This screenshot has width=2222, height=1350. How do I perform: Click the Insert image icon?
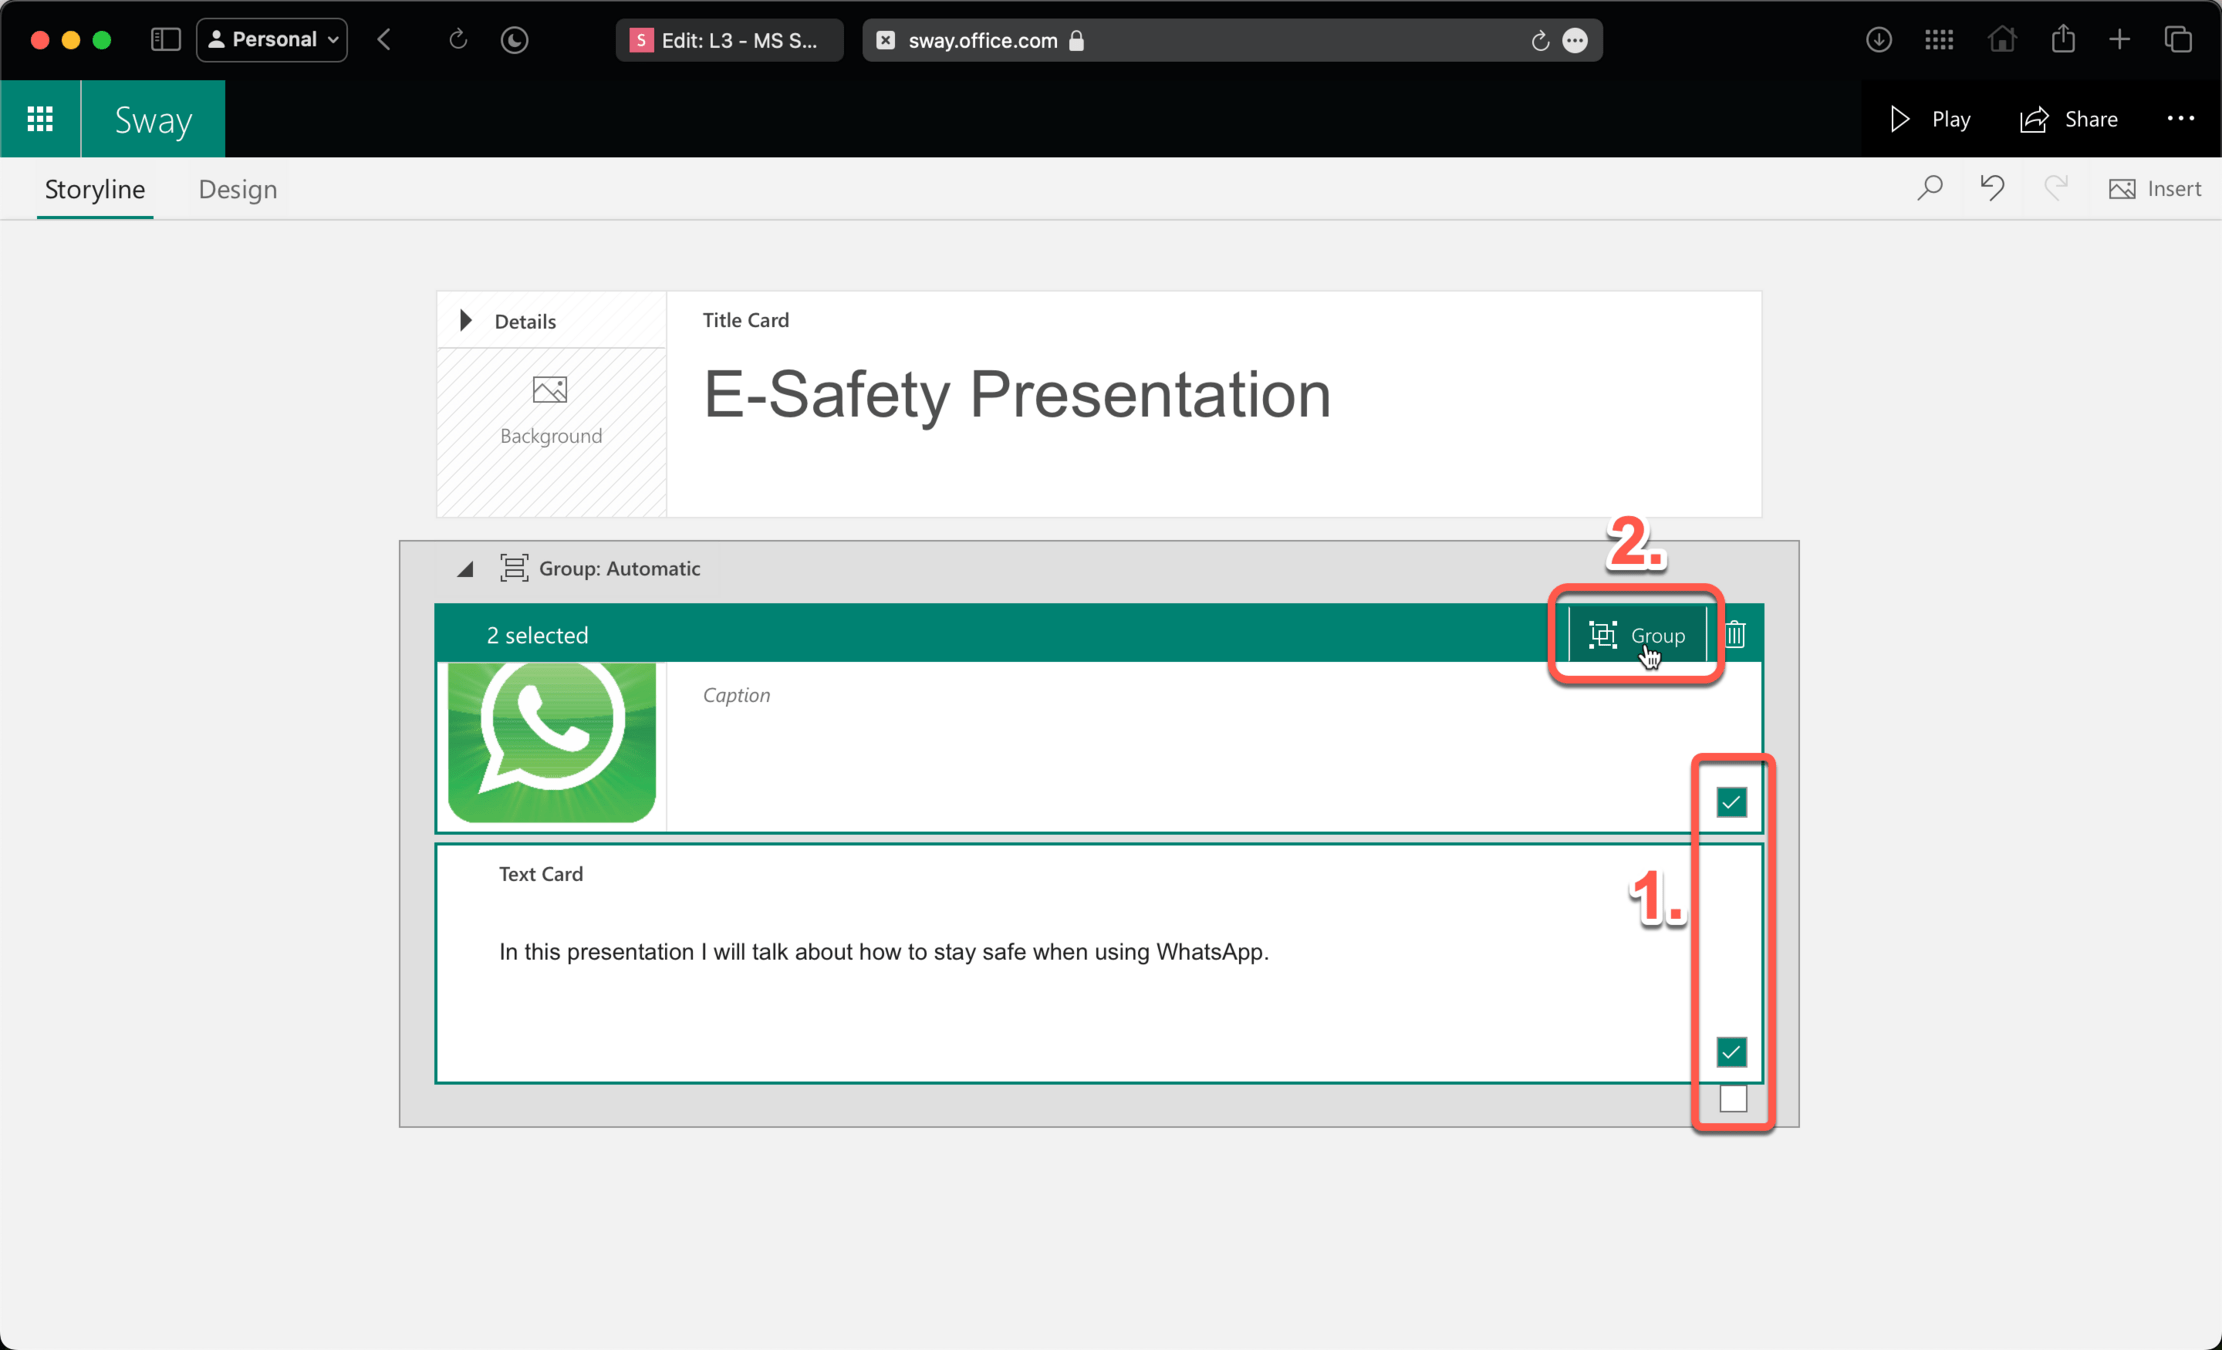pyautogui.click(x=2154, y=188)
